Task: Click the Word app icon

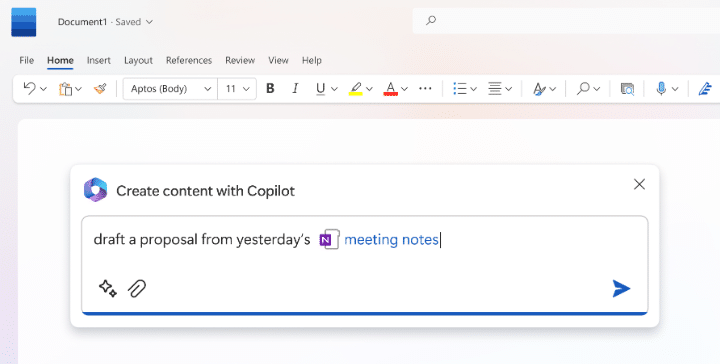Action: tap(24, 22)
